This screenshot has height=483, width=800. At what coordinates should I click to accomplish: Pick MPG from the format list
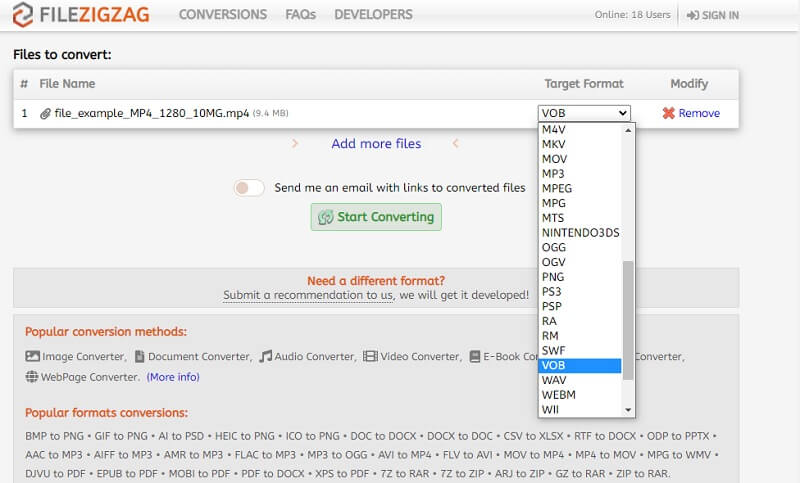coord(580,204)
